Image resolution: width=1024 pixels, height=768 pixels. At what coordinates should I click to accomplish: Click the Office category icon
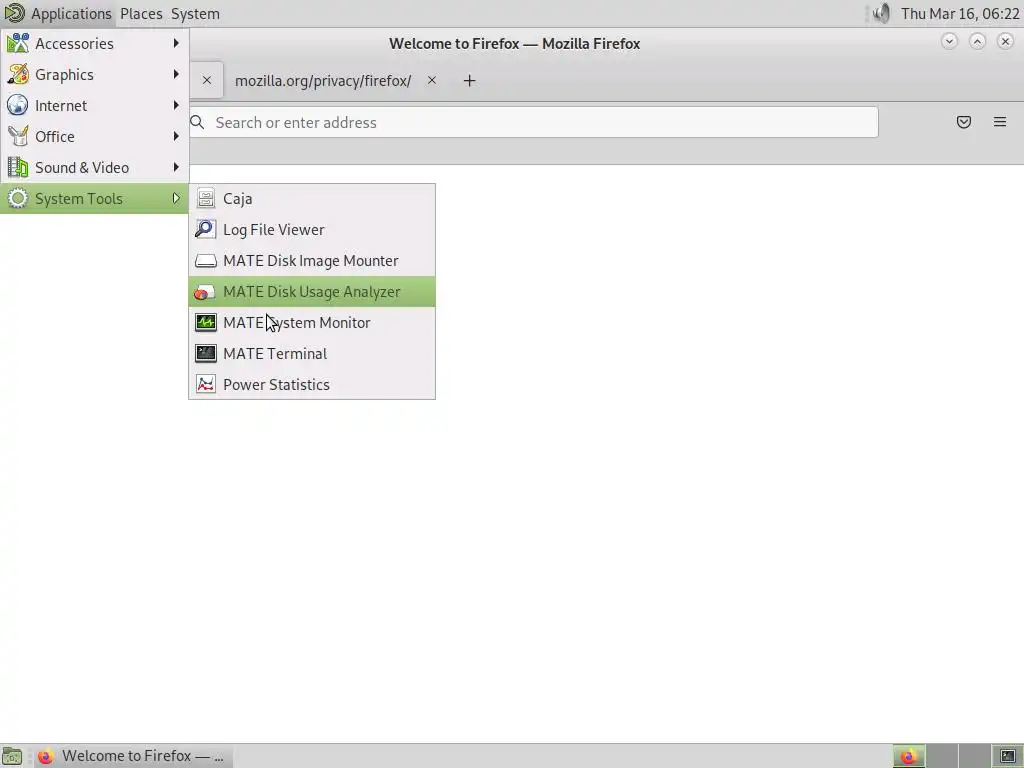pyautogui.click(x=18, y=136)
